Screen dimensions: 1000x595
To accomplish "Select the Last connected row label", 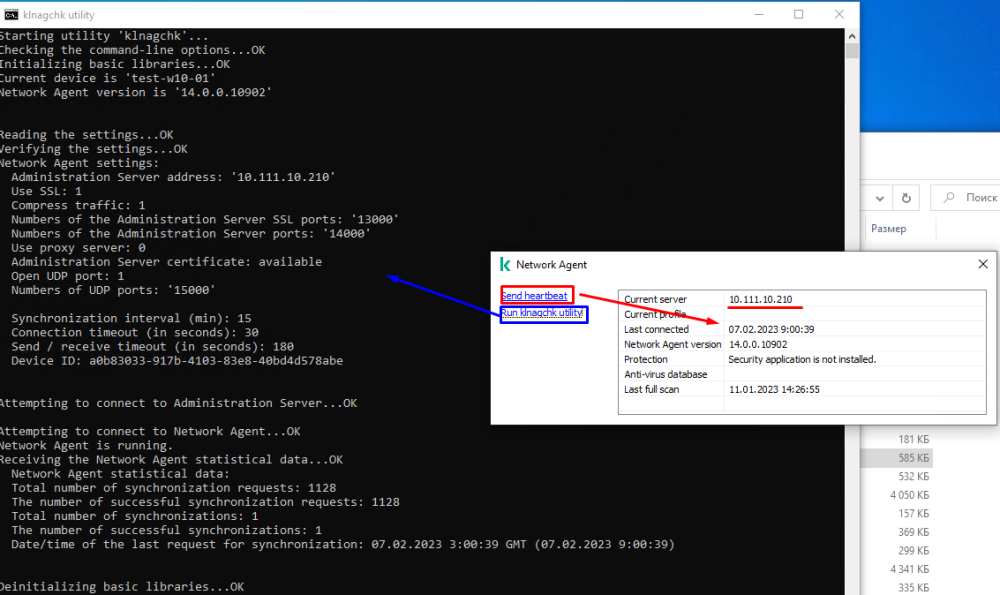I will pyautogui.click(x=656, y=329).
